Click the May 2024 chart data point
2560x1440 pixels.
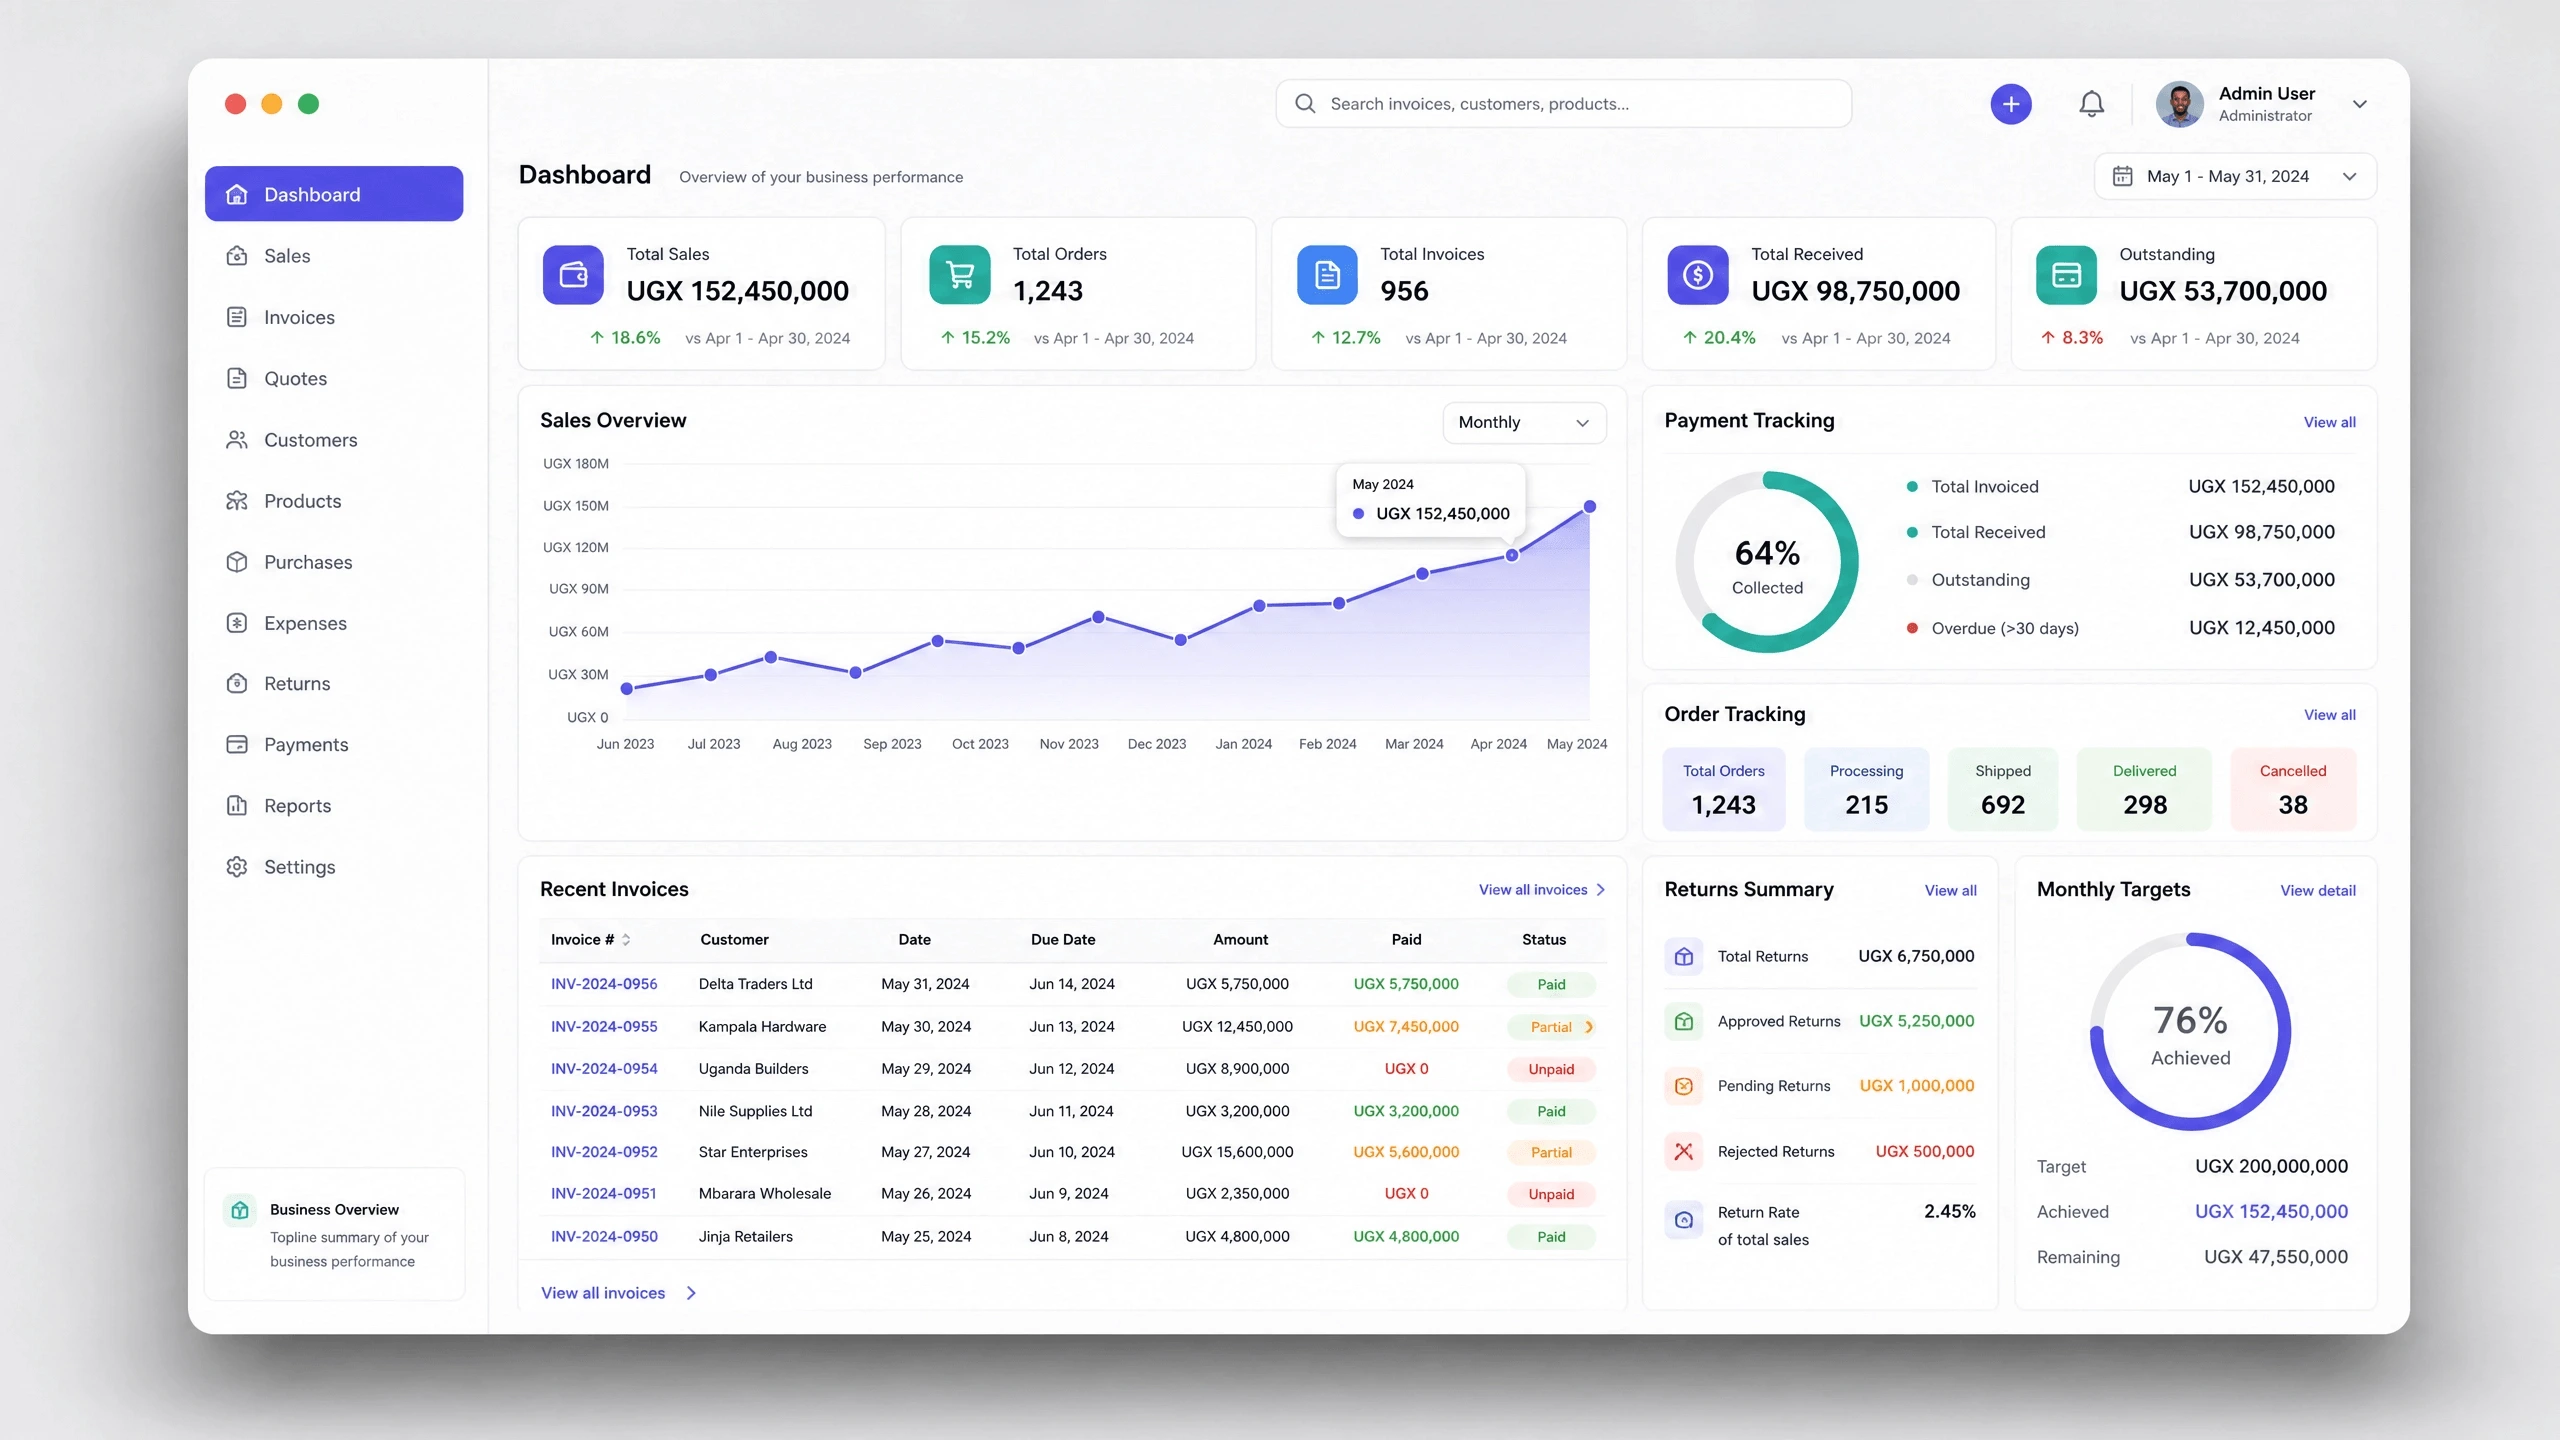click(1590, 507)
